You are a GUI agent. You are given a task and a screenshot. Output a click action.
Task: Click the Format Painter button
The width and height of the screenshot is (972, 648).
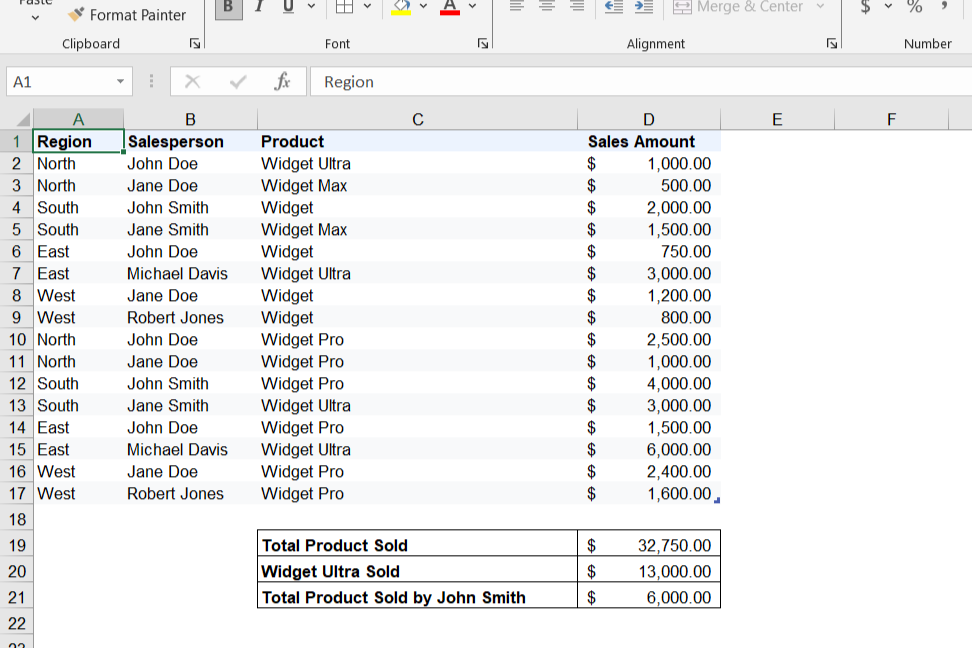pyautogui.click(x=127, y=15)
